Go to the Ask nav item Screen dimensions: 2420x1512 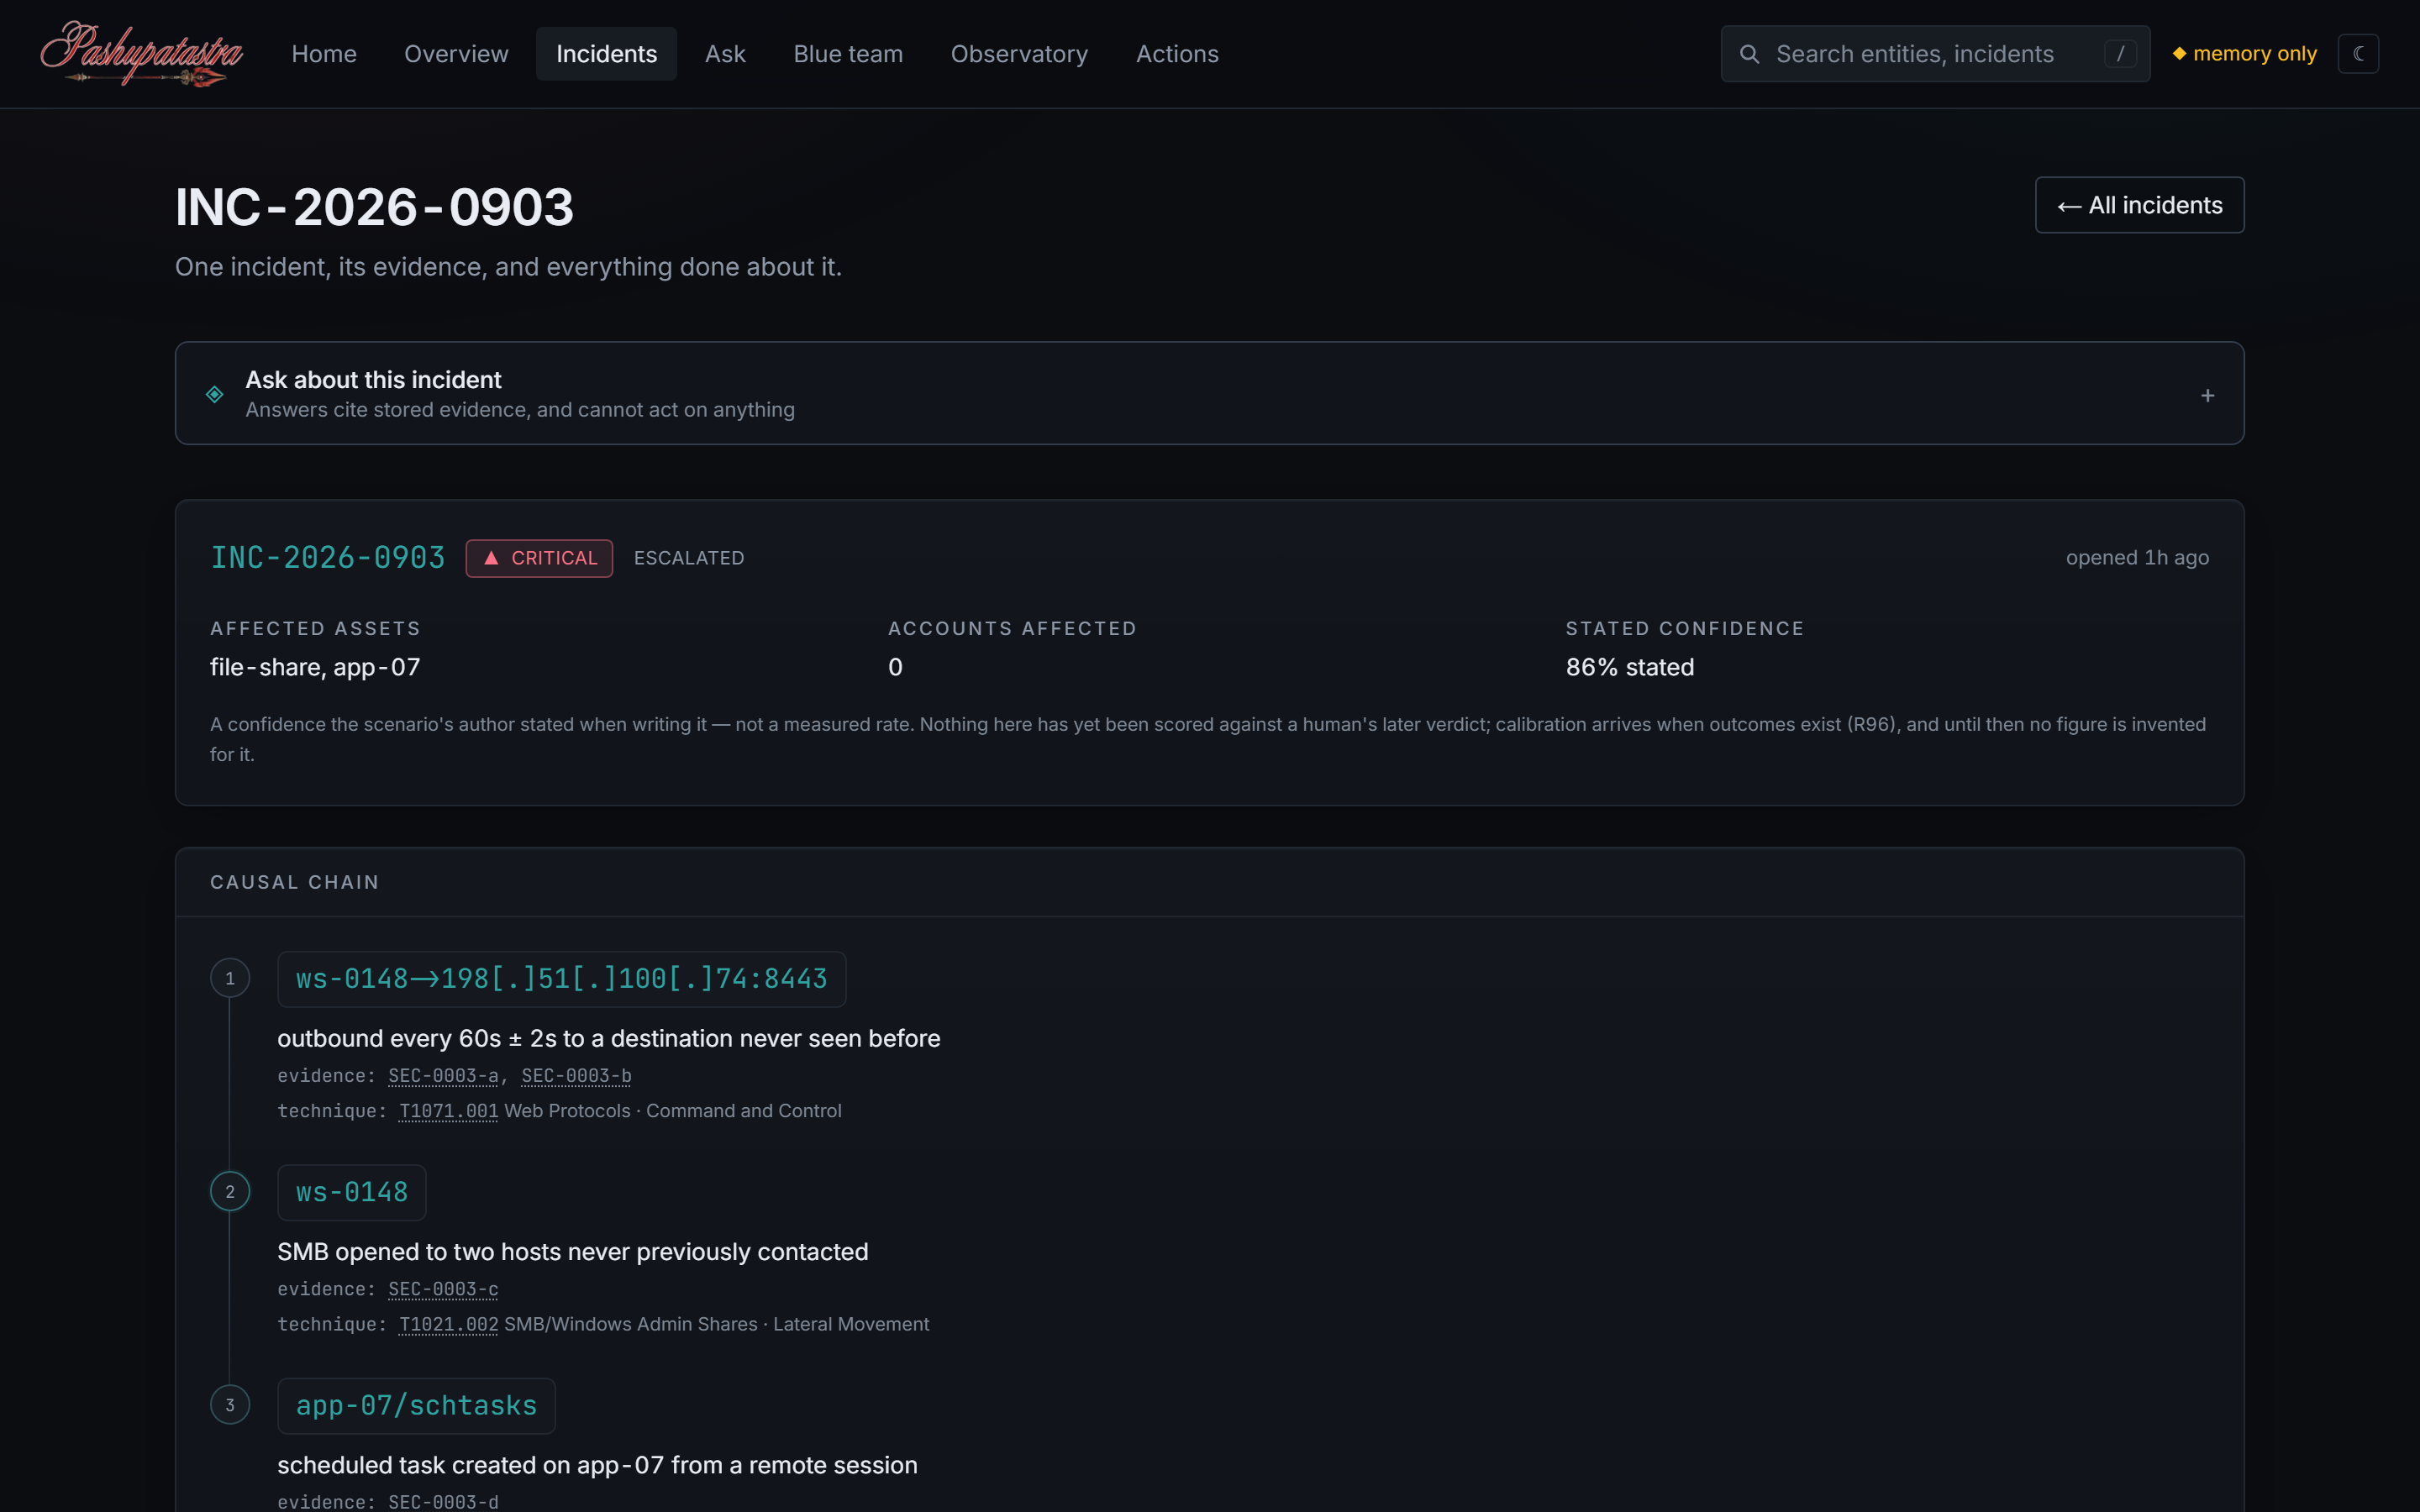coord(725,54)
